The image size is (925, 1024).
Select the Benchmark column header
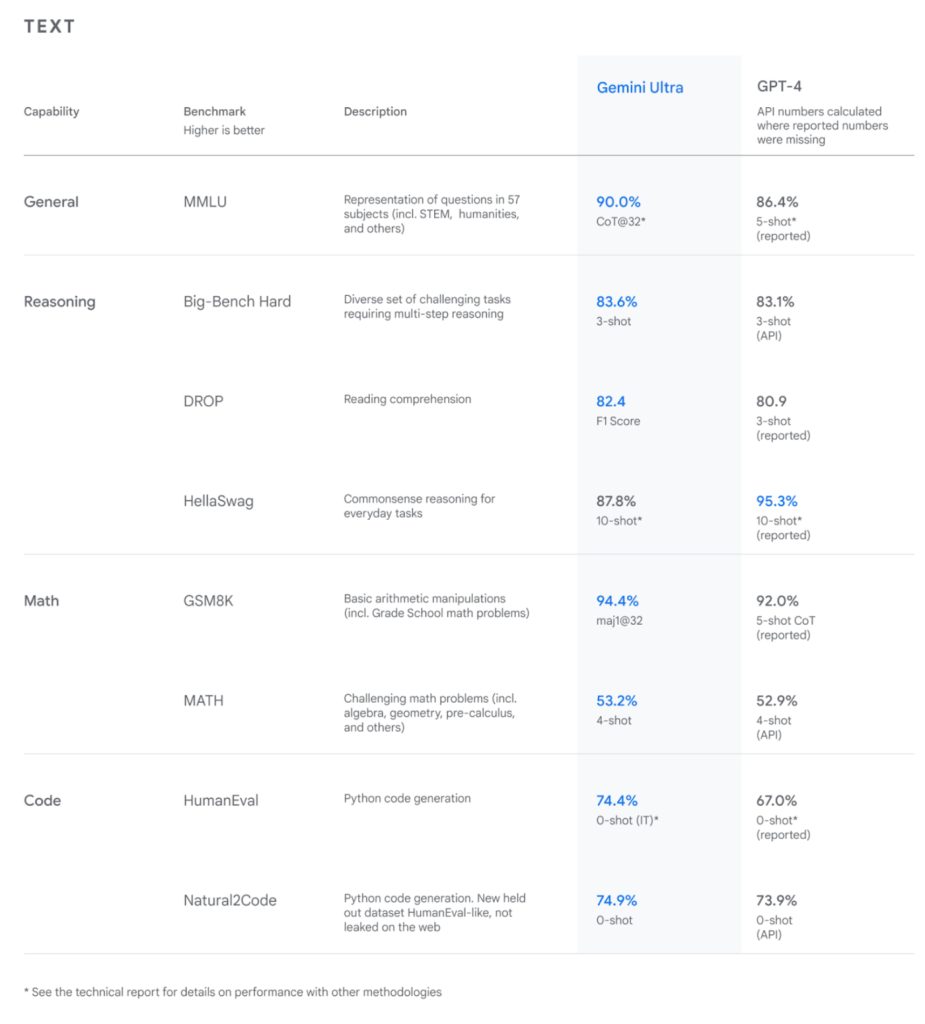(214, 112)
